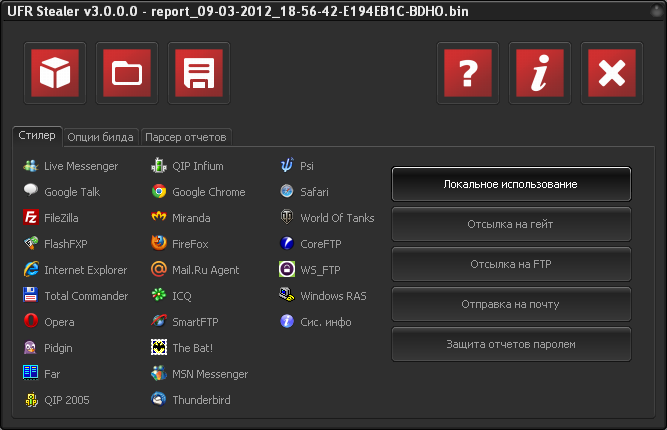Choose the Отсылка на гейт button
The height and width of the screenshot is (430, 667).
pyautogui.click(x=511, y=224)
